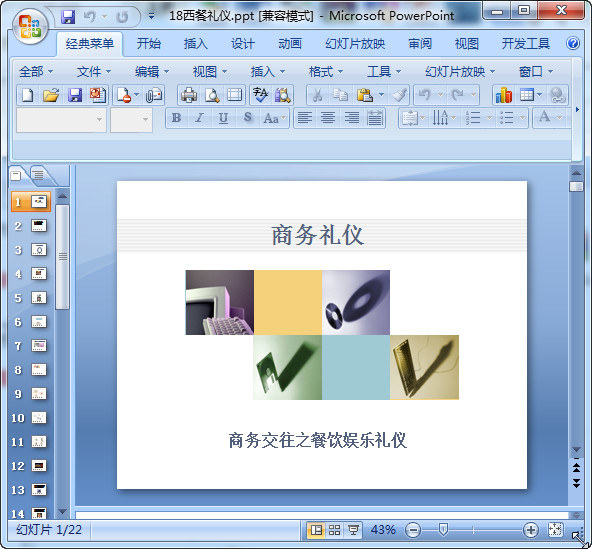Click 43% zoom level text

point(383,530)
